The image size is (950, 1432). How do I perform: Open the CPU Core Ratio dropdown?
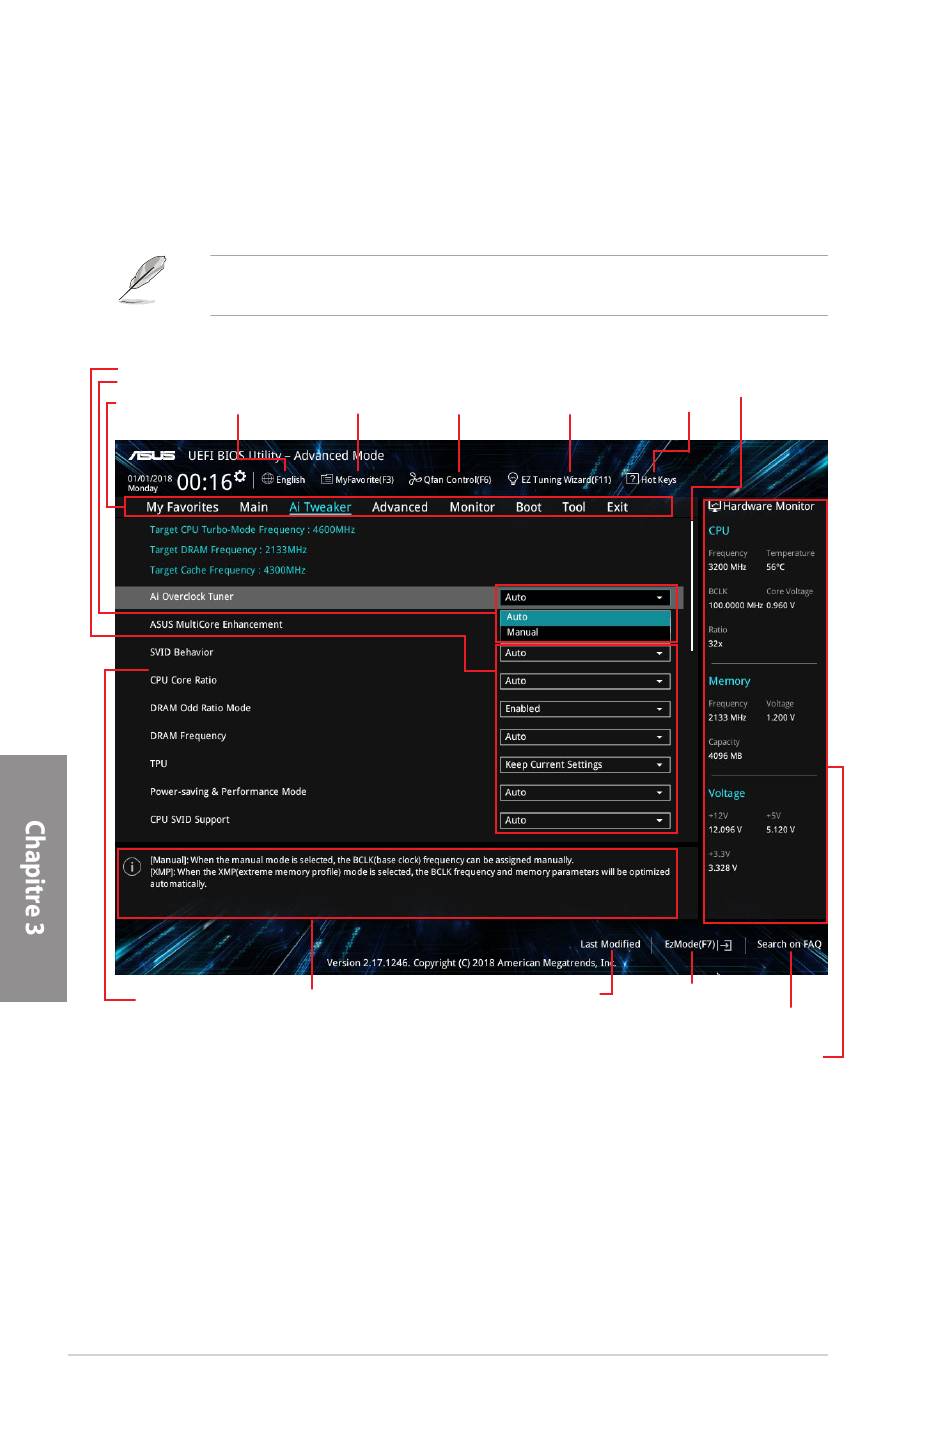tap(585, 681)
